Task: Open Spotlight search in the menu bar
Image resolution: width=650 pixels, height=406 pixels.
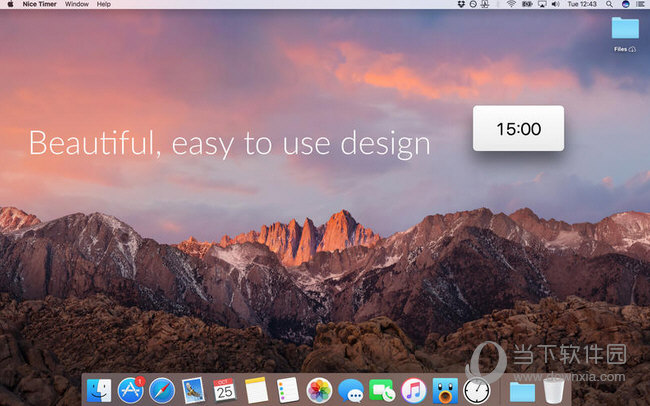Action: coord(611,5)
